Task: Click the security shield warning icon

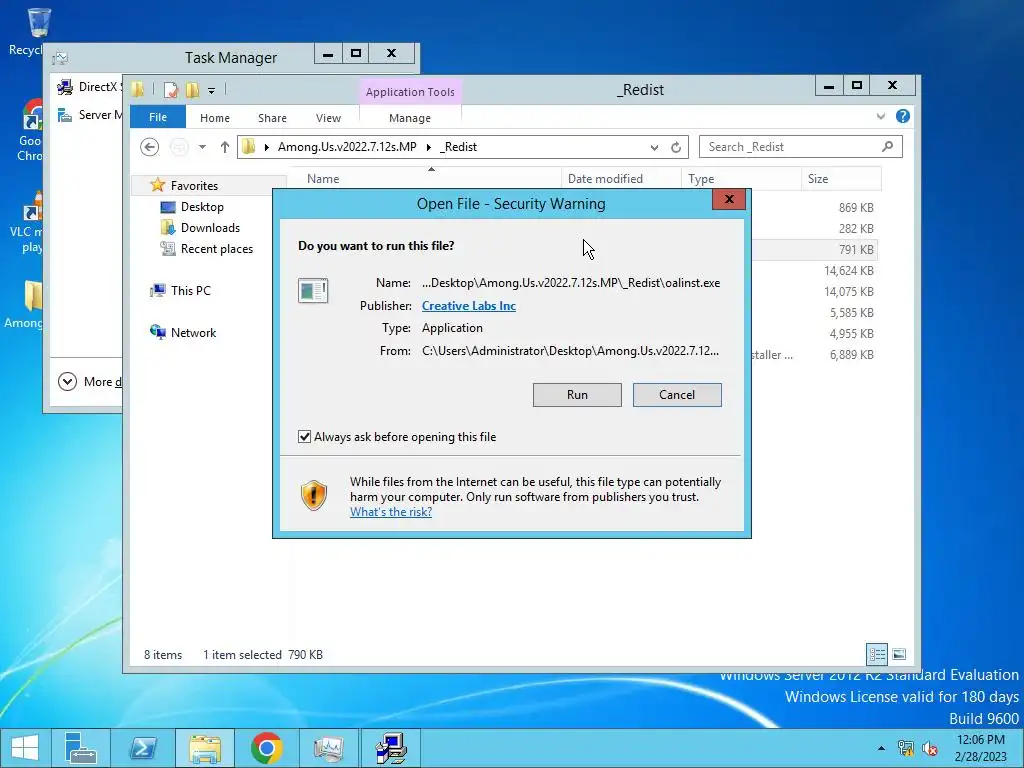Action: point(313,495)
